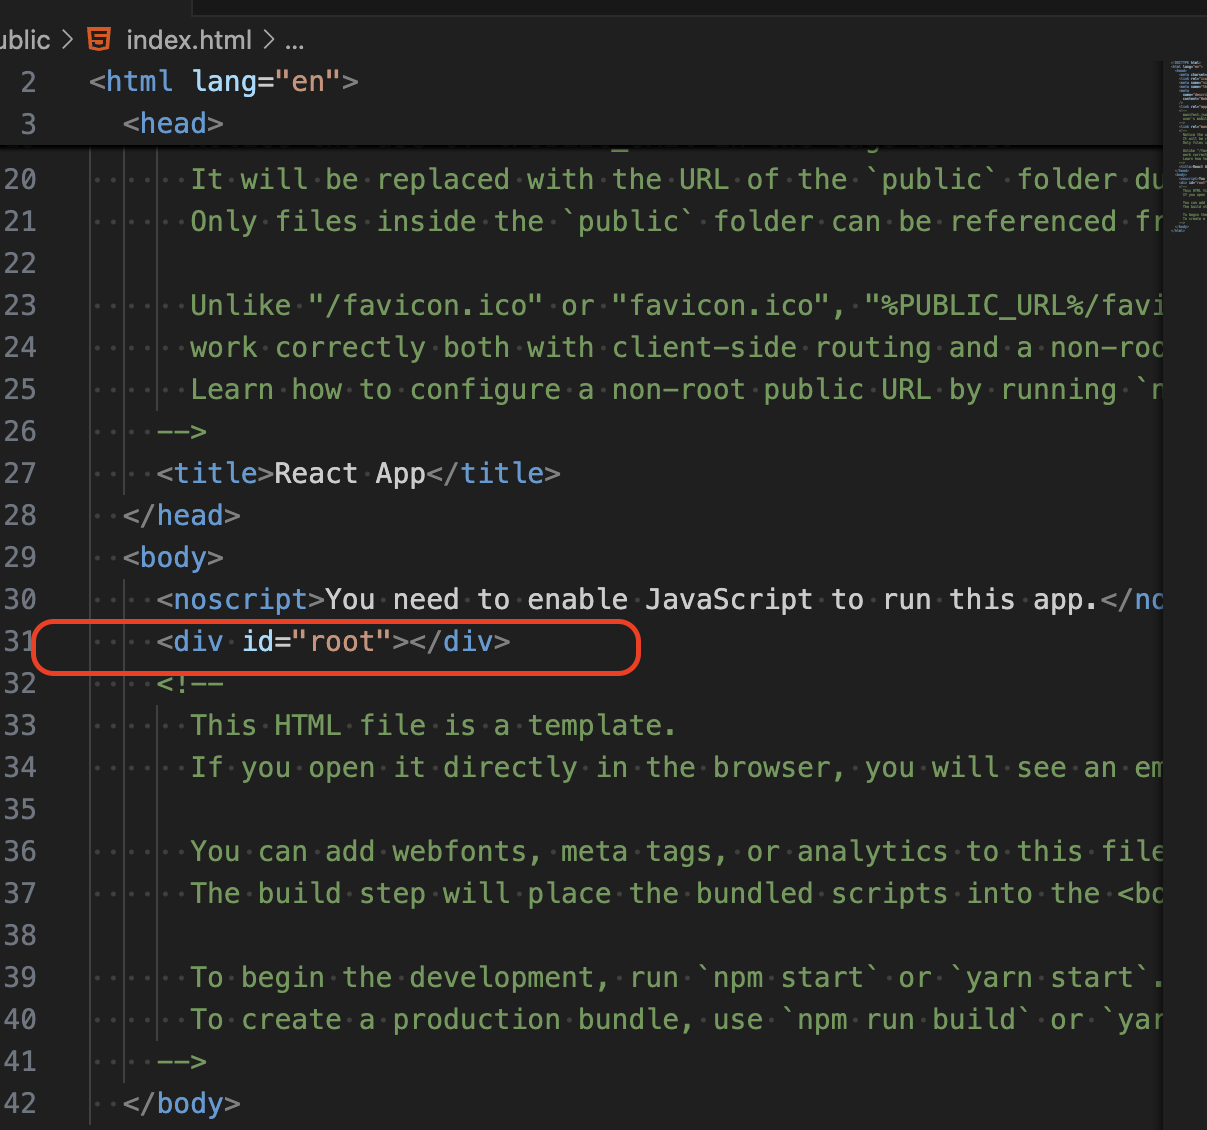The image size is (1207, 1130).
Task: Click the "root" attribute value
Action: click(342, 641)
